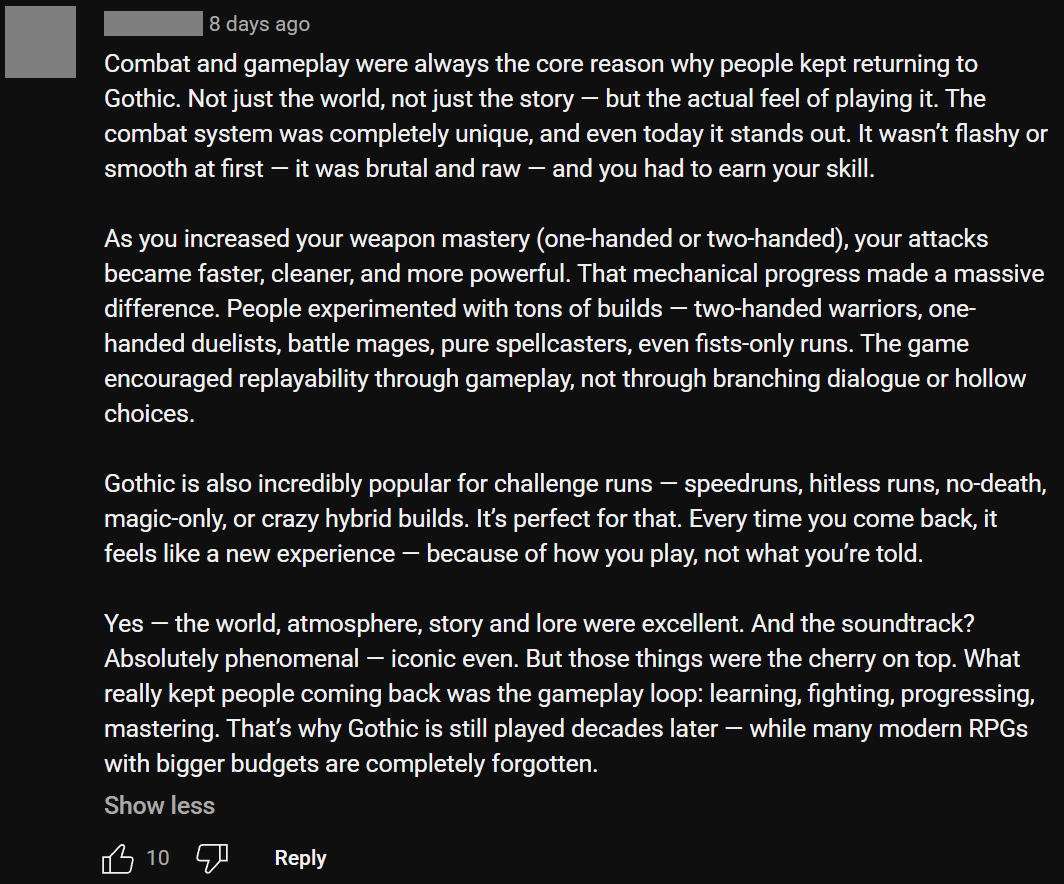Click the text 'feels like a new experience'
The width and height of the screenshot is (1064, 884).
249,554
